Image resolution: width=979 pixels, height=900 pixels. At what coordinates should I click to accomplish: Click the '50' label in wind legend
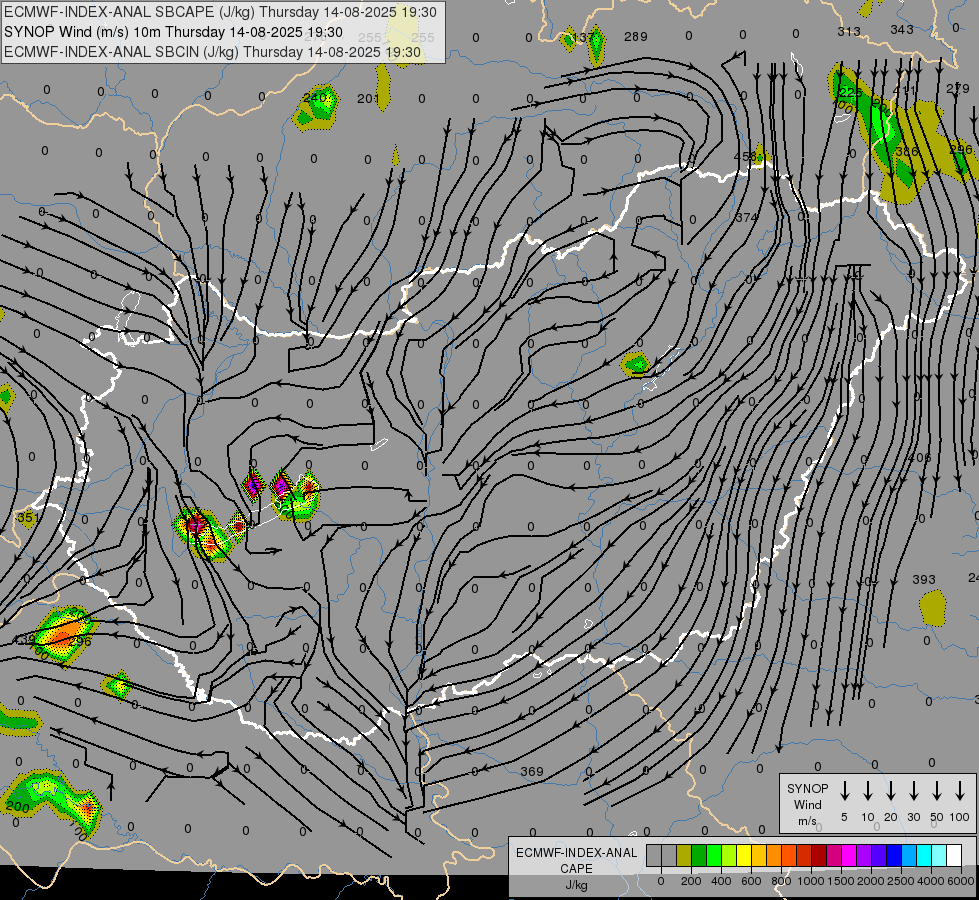(937, 817)
